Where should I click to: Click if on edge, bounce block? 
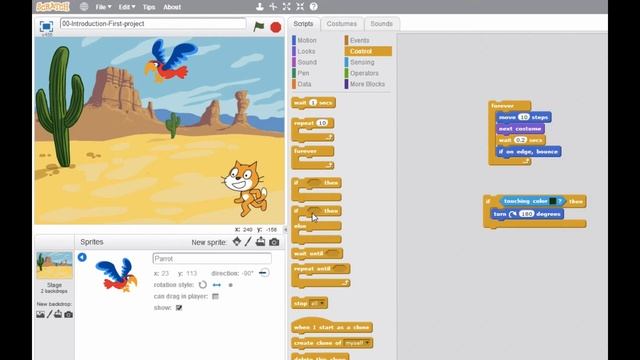(x=529, y=151)
